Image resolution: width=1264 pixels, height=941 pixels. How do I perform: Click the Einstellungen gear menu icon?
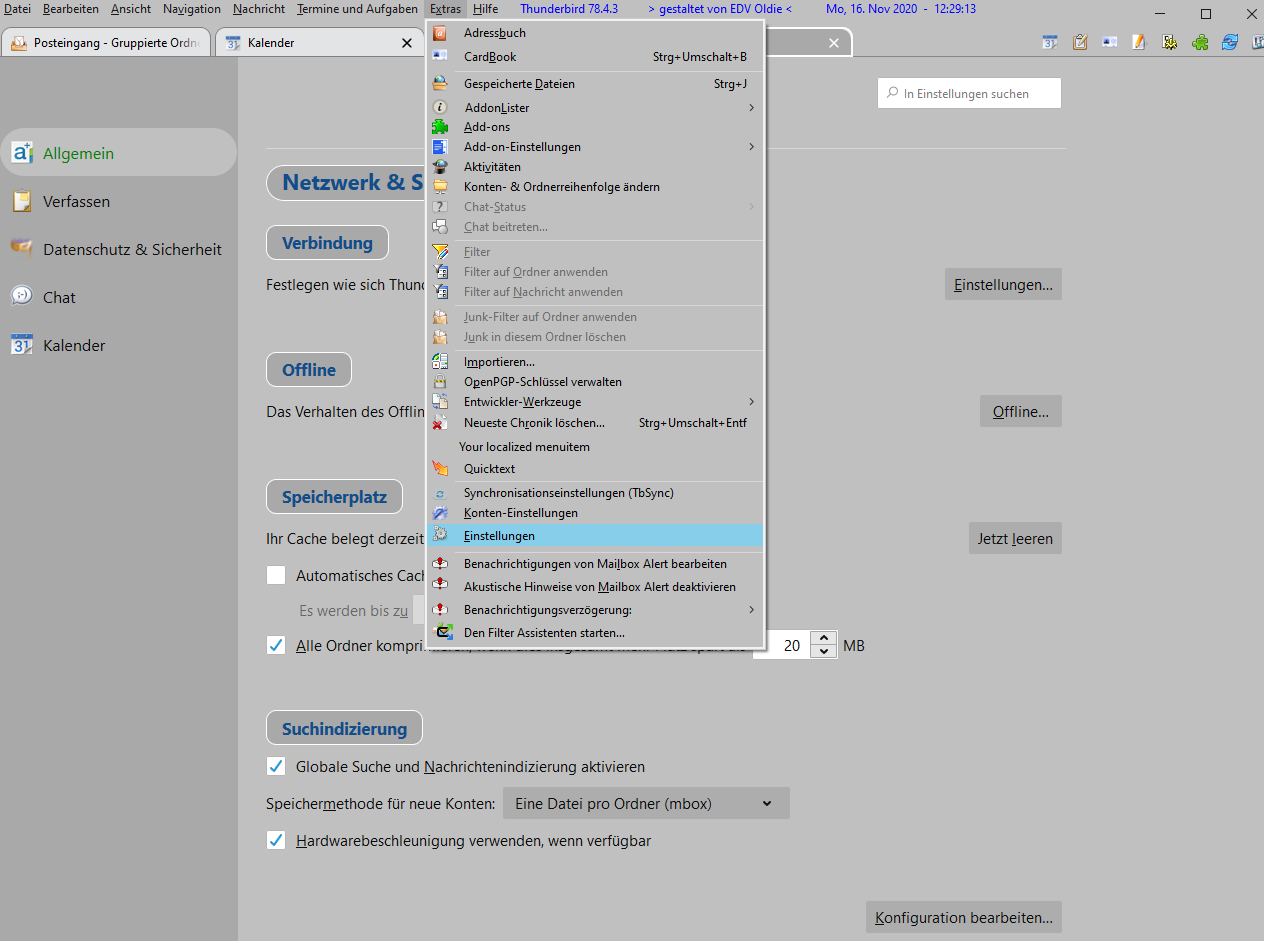coord(440,536)
